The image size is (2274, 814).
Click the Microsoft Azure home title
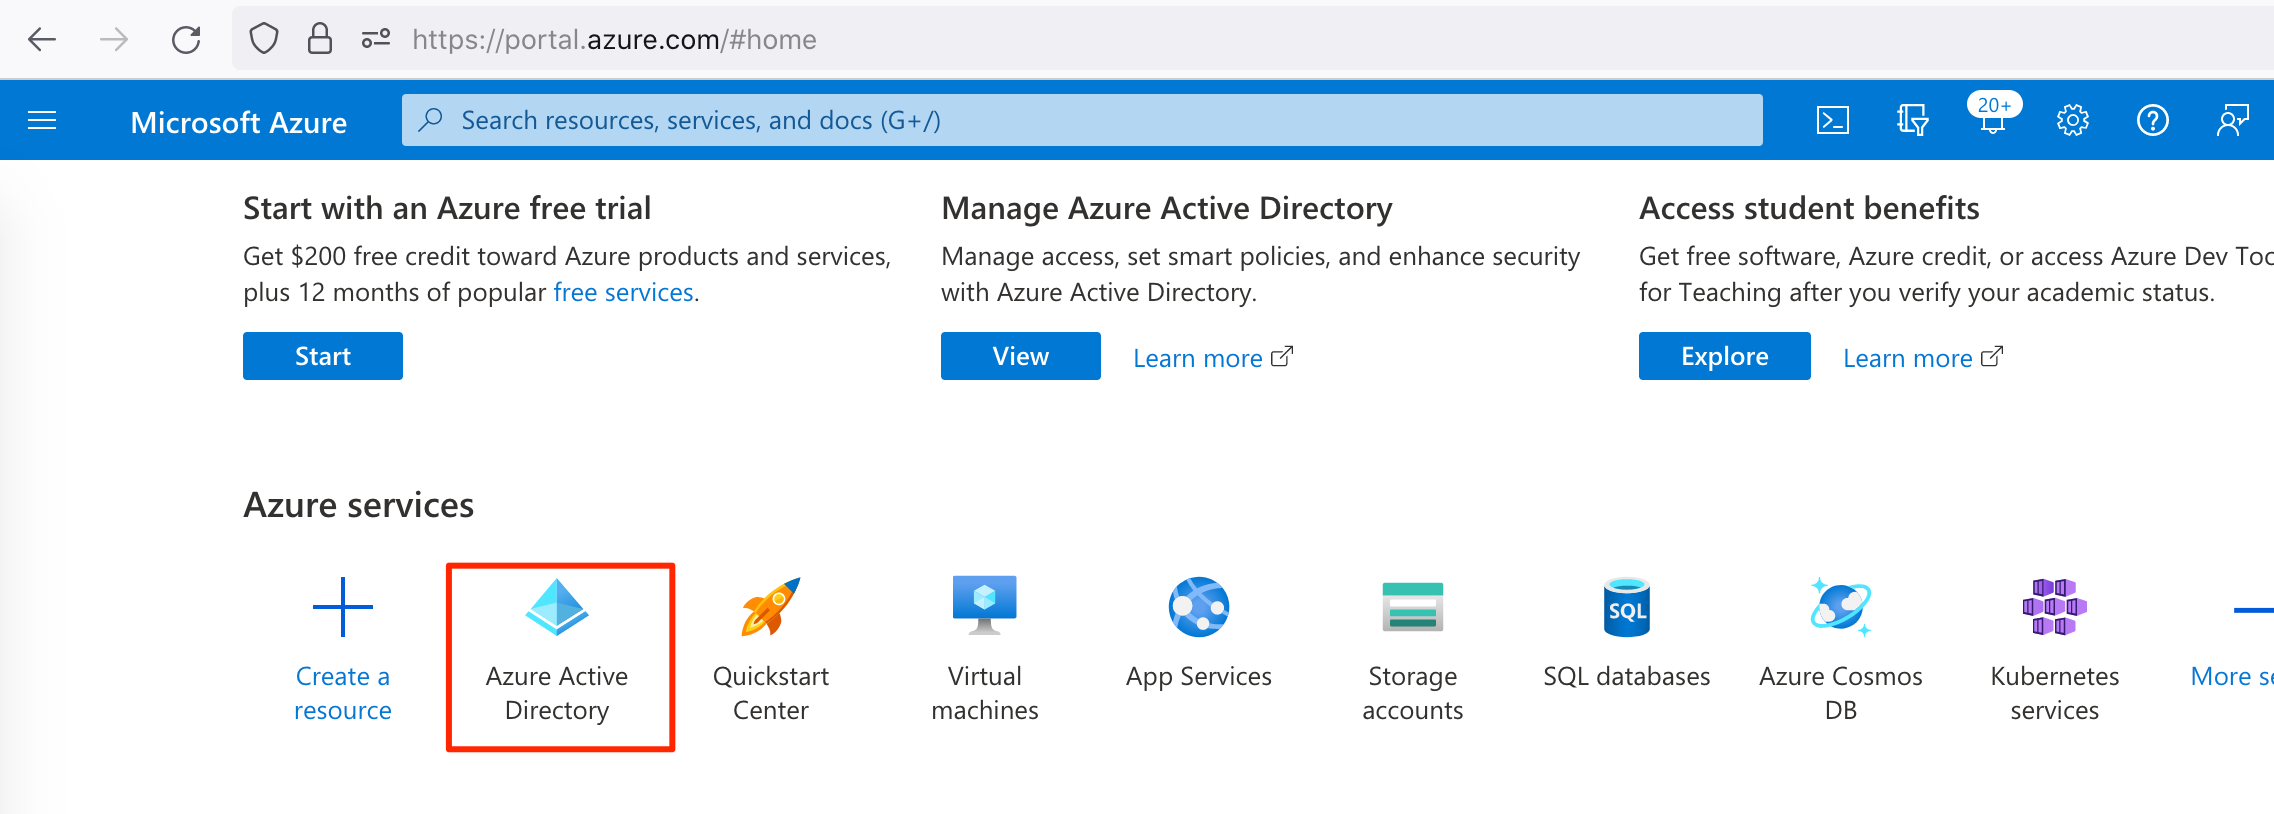[x=239, y=122]
